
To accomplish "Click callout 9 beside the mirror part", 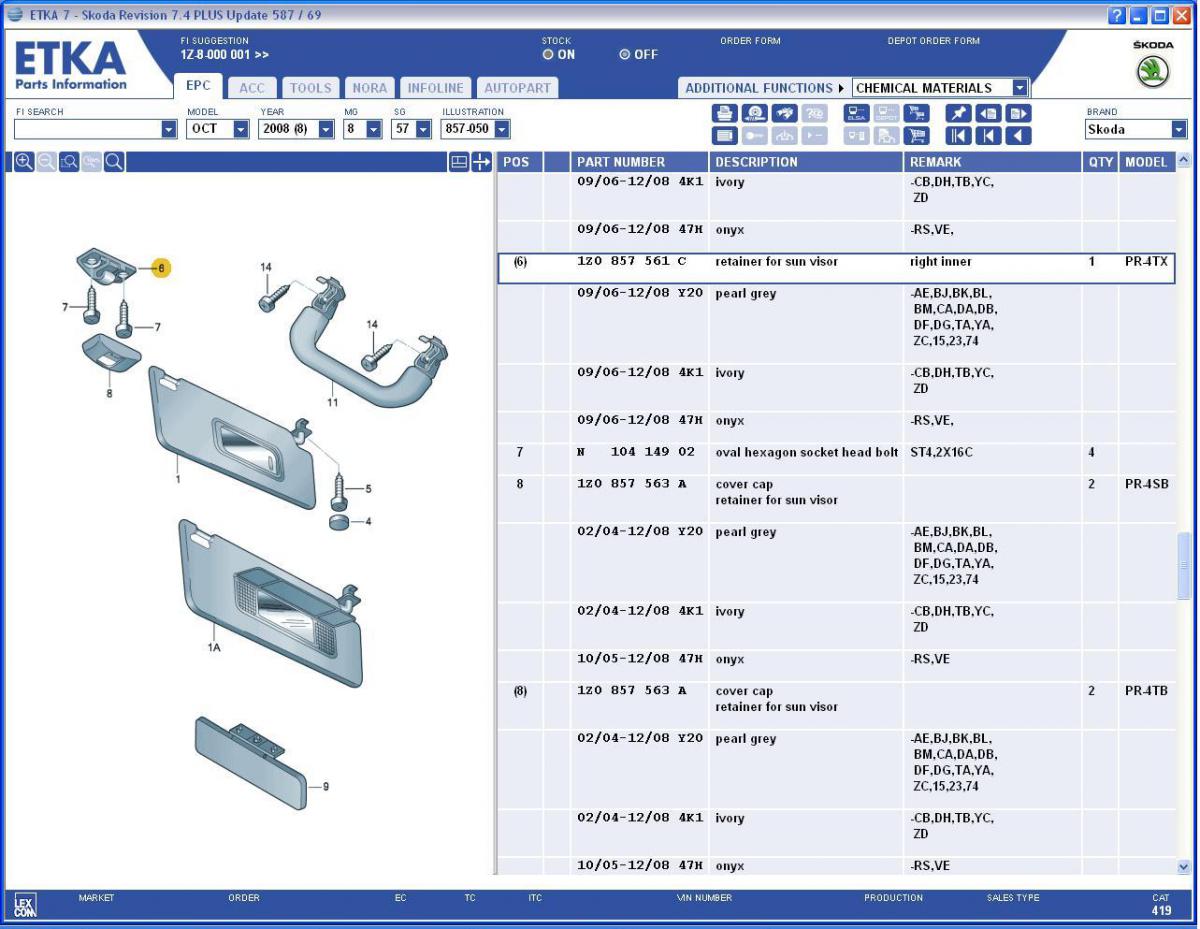I will coord(327,785).
